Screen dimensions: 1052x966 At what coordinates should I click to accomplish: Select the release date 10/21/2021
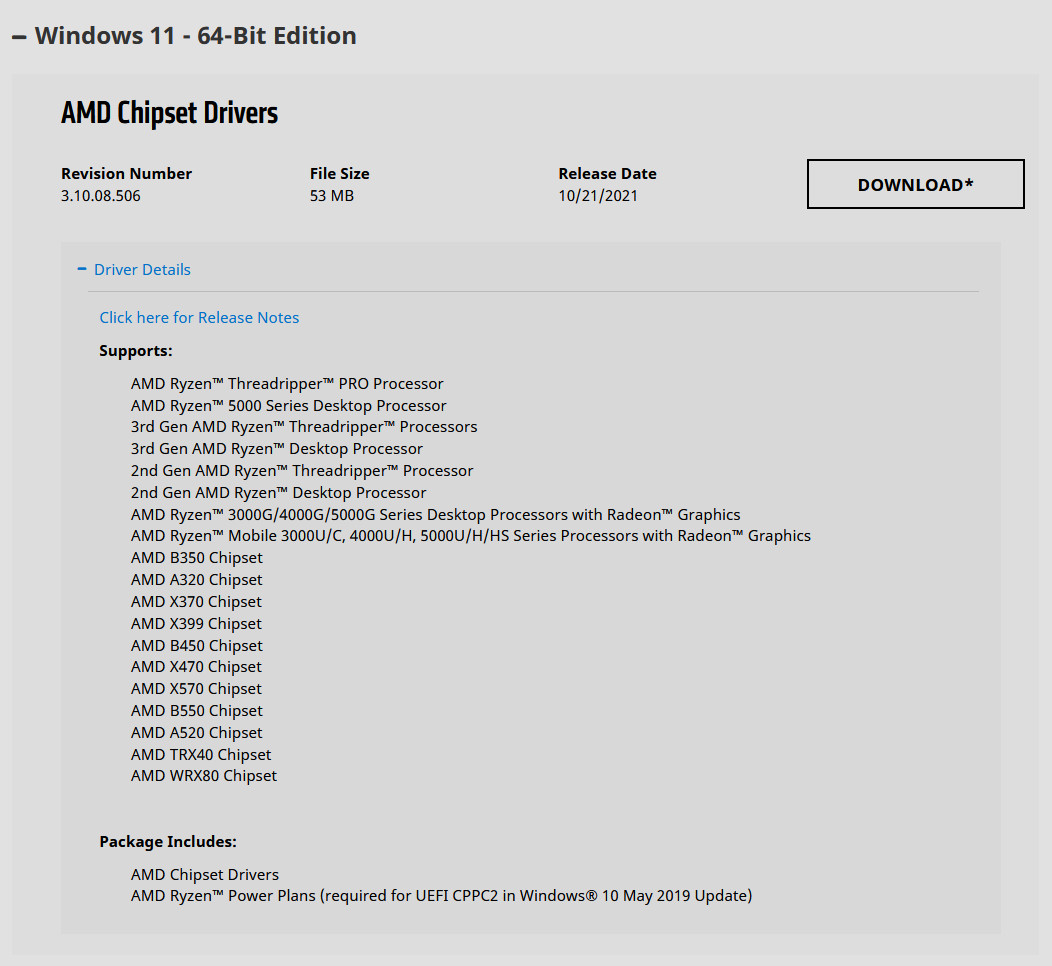598,196
